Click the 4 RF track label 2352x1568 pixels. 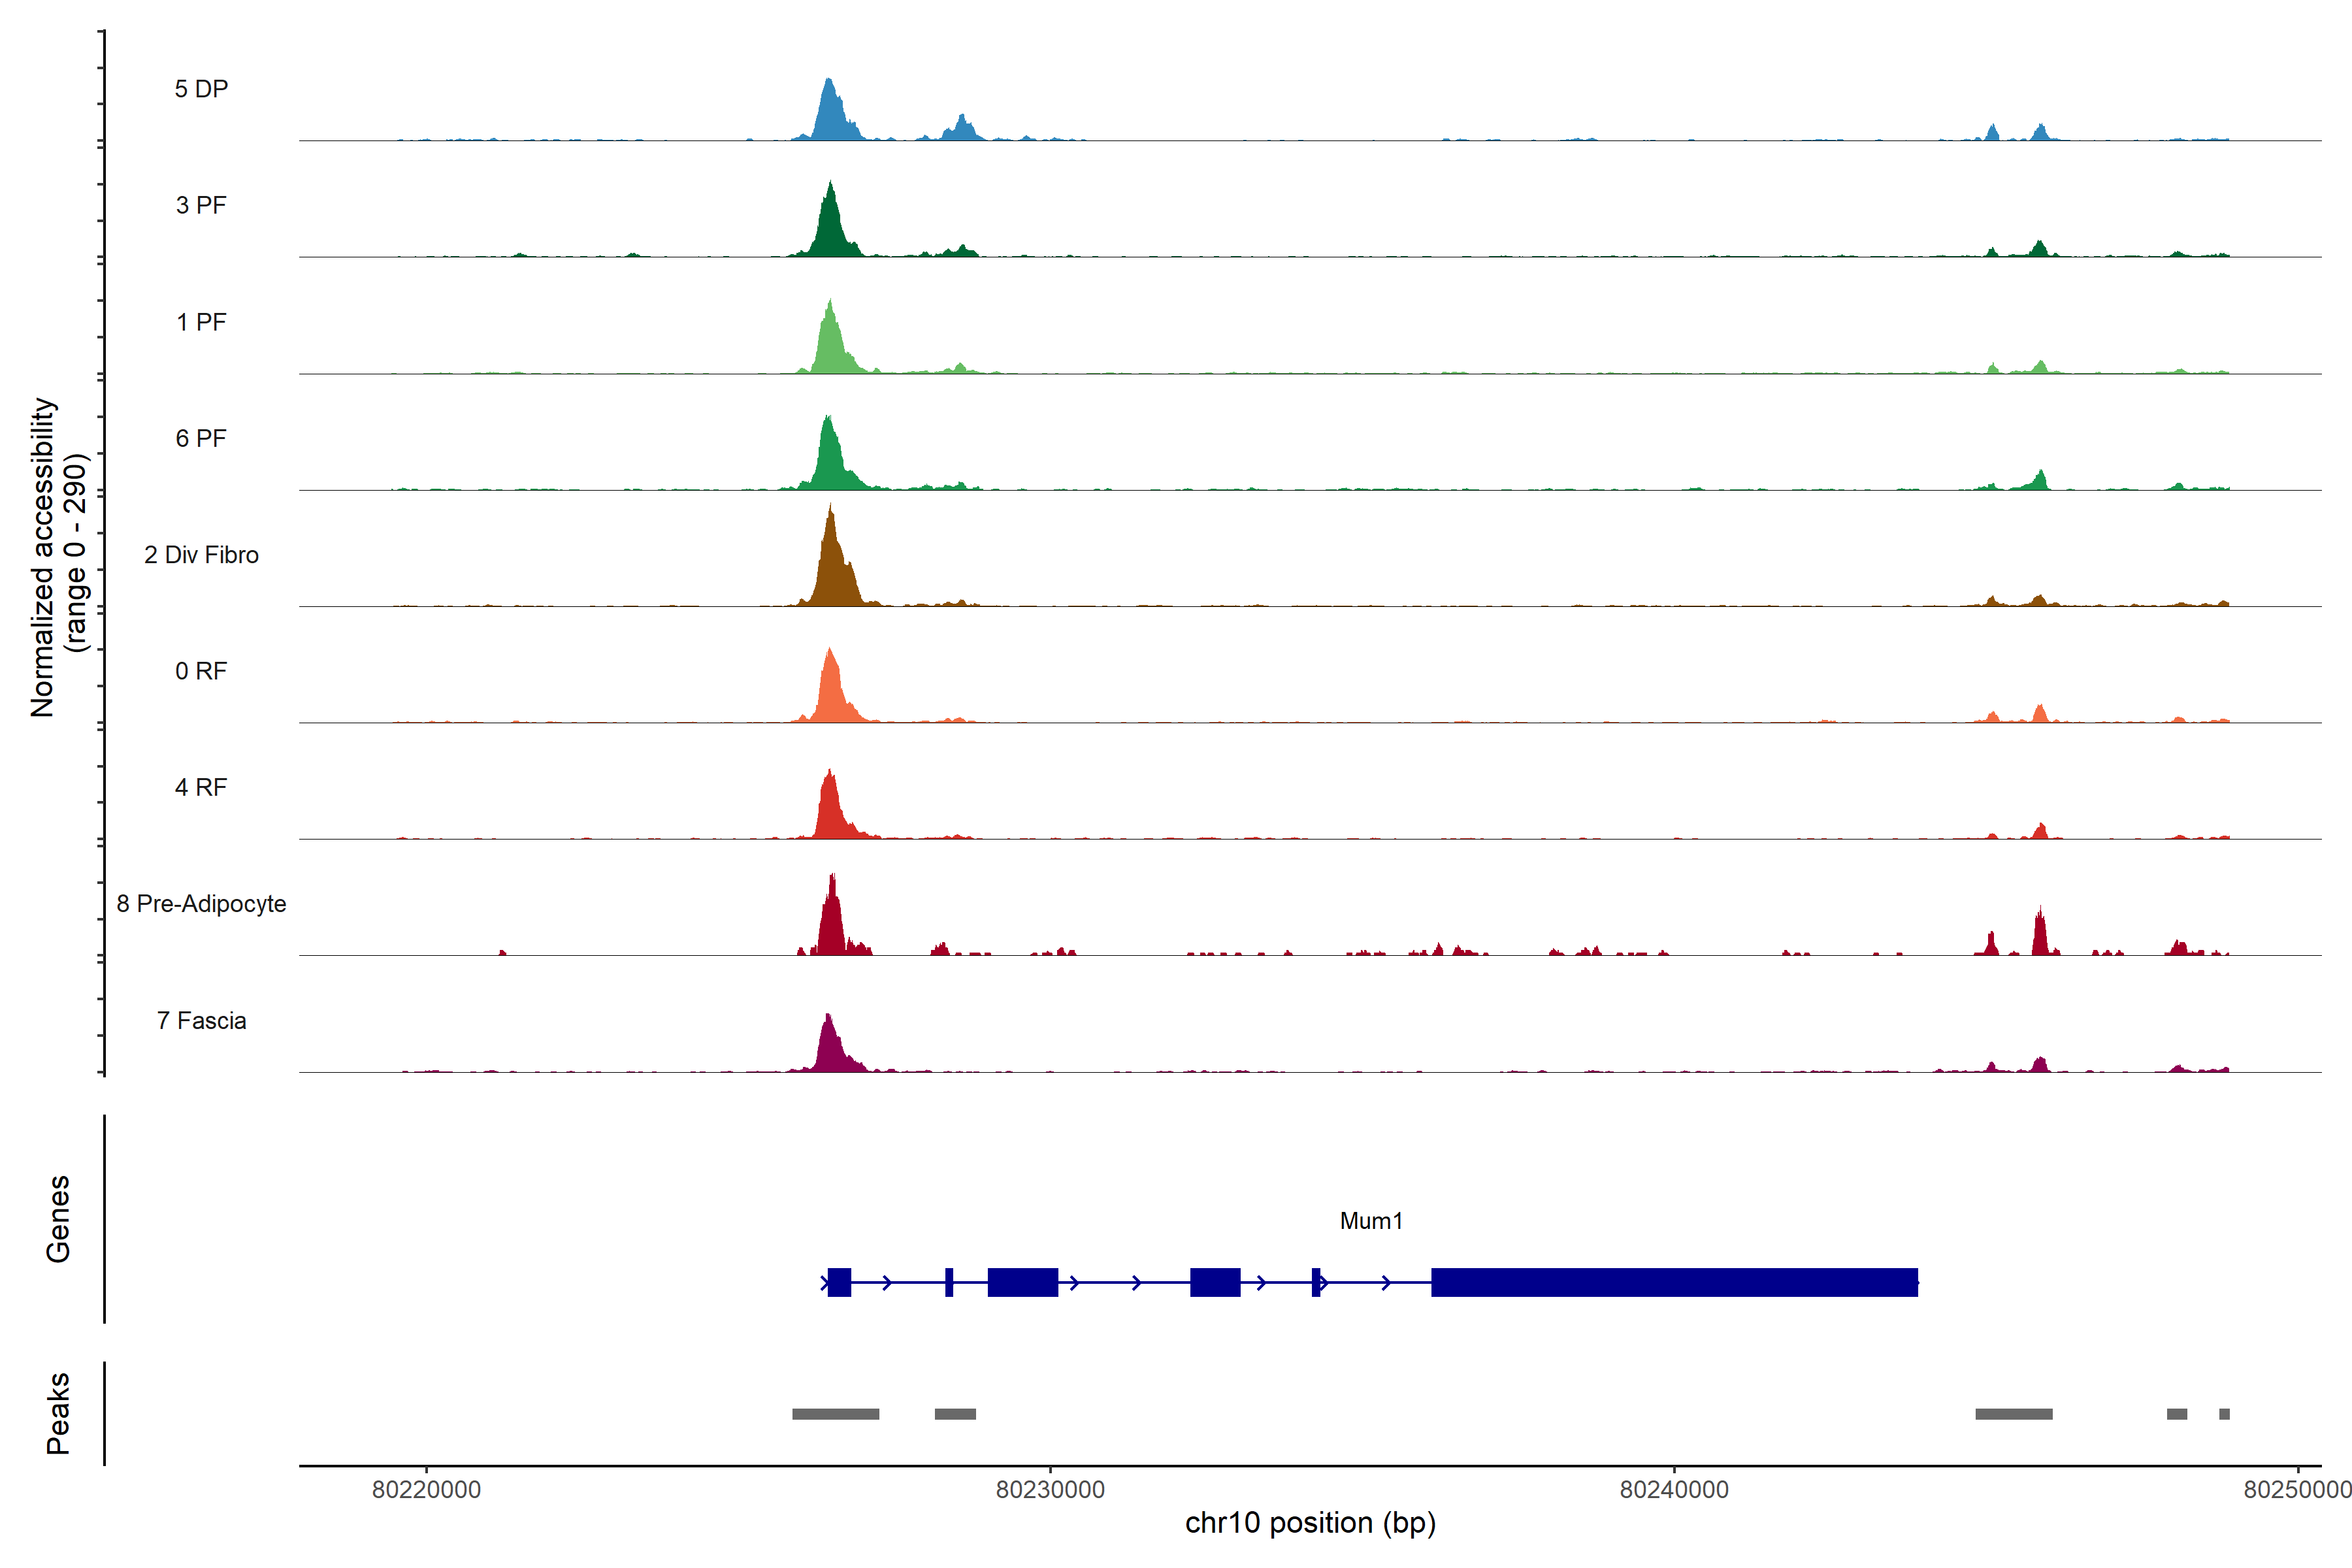click(x=201, y=787)
